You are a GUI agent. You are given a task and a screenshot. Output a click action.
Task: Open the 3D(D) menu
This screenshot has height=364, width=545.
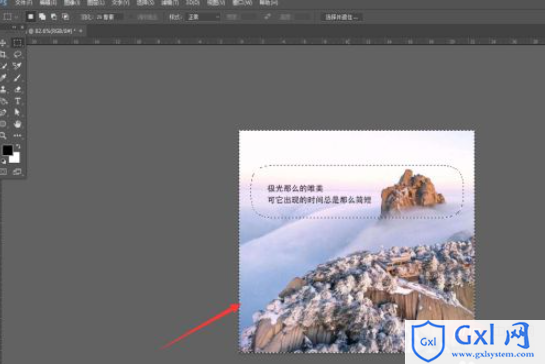(x=193, y=3)
